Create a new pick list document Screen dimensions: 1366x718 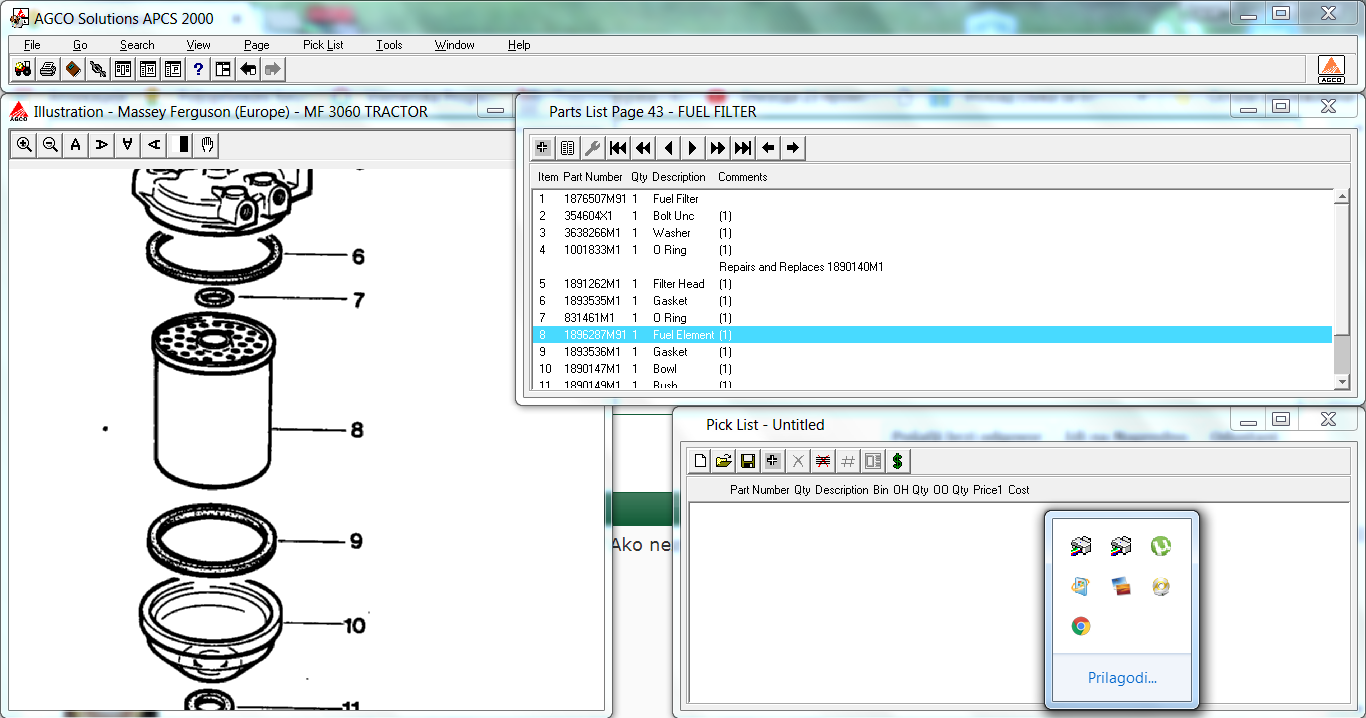(x=700, y=461)
